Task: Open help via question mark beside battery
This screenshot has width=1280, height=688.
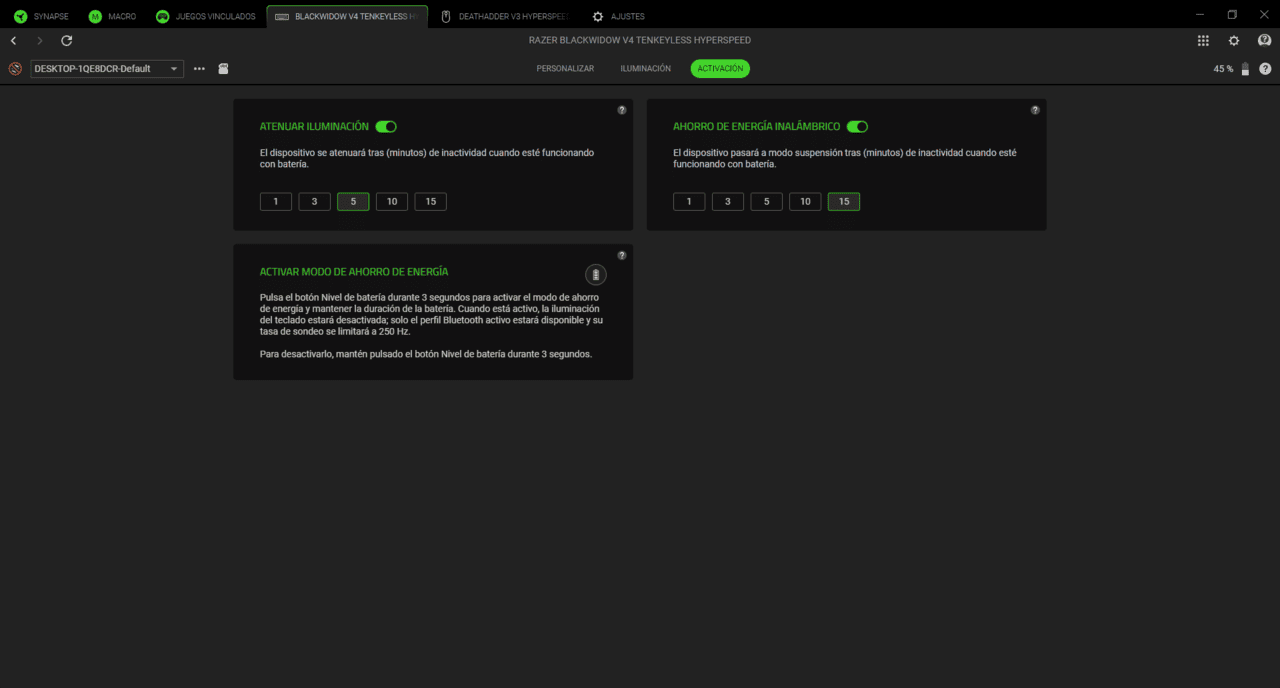Action: (x=1265, y=69)
